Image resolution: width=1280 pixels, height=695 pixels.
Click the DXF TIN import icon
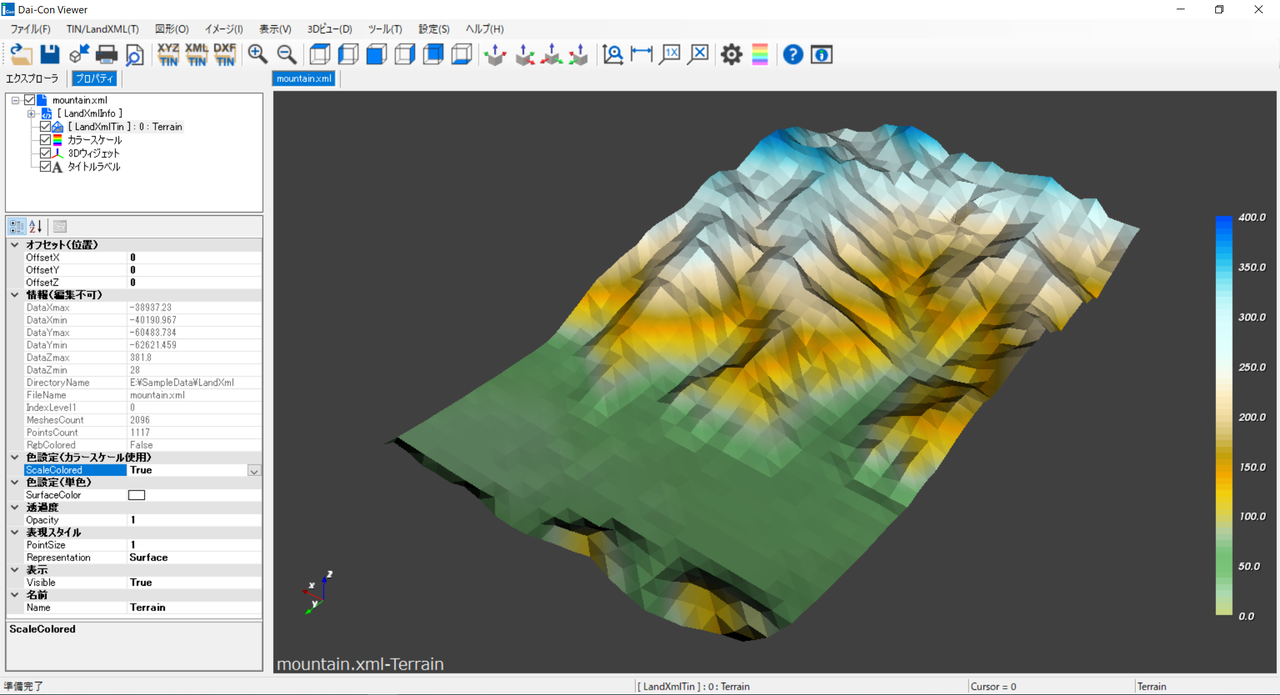(224, 54)
